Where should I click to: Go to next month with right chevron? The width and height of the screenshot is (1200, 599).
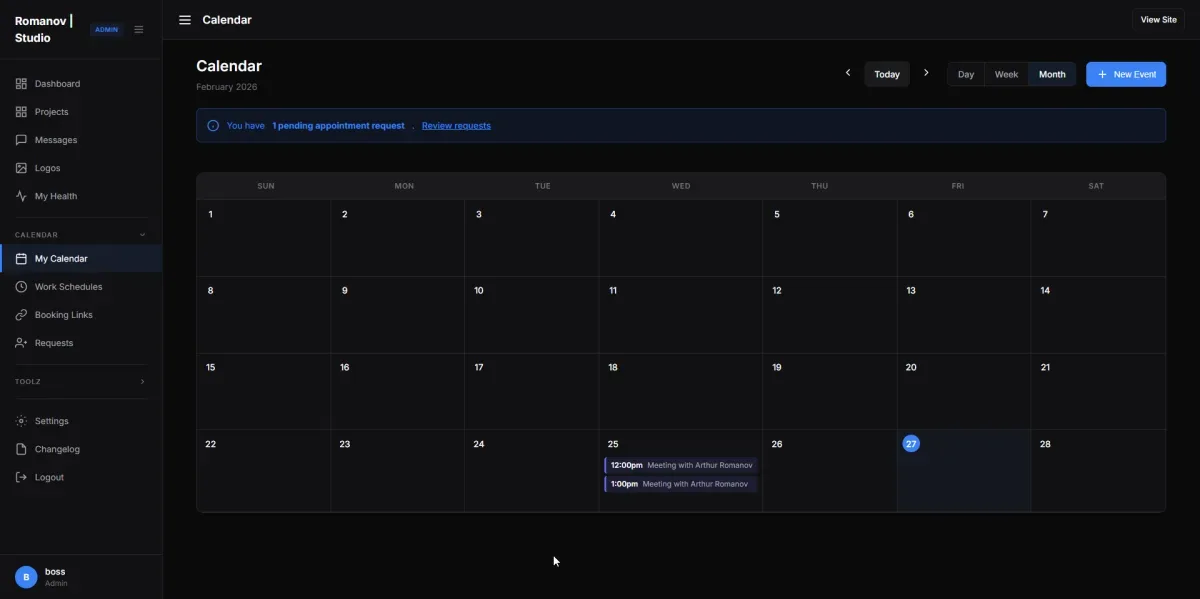926,73
